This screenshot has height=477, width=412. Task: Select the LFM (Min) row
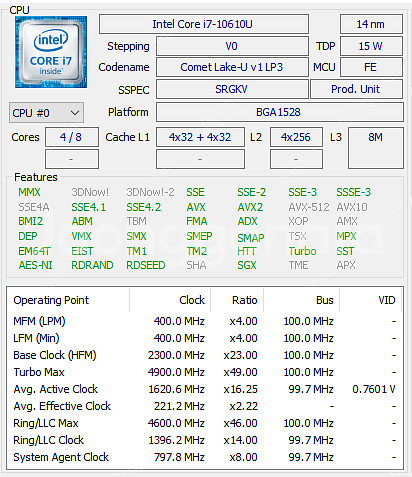tap(204, 338)
